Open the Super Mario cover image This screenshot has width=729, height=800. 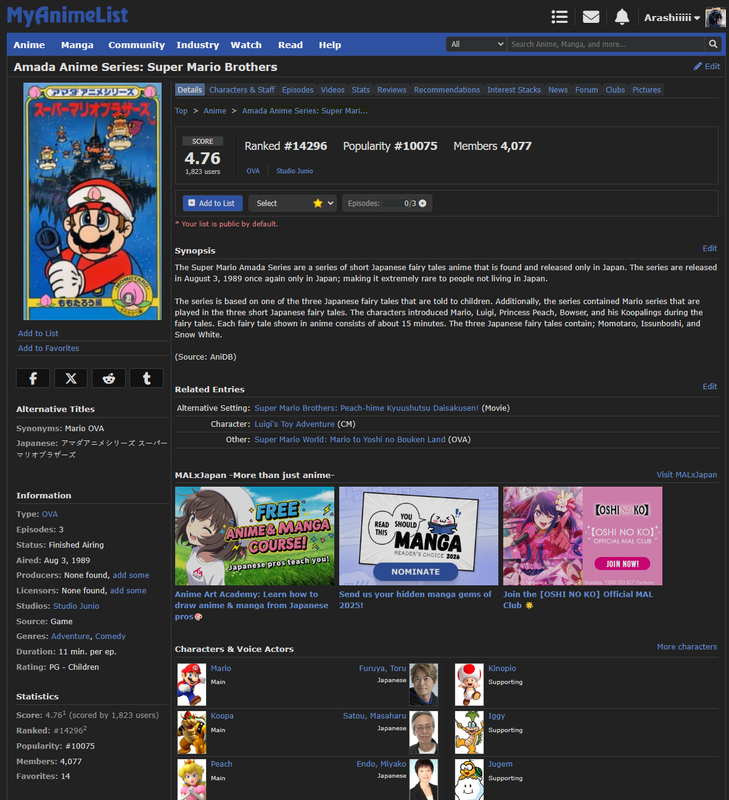pos(92,202)
